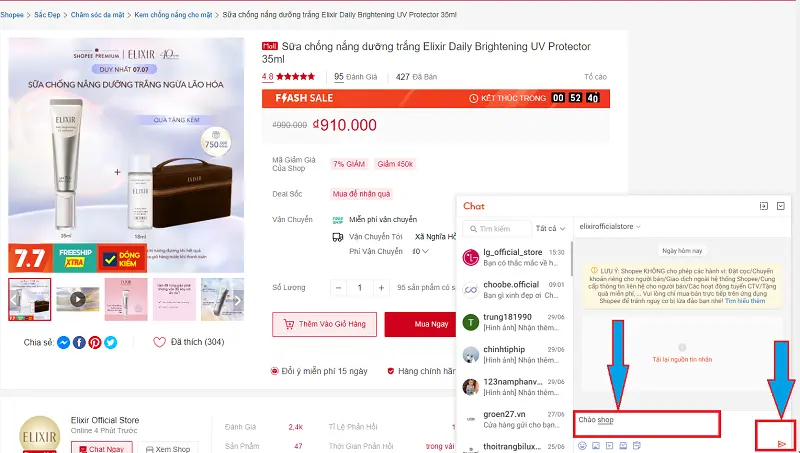The image size is (800, 453).
Task: Click Xem Shop button
Action: click(168, 447)
